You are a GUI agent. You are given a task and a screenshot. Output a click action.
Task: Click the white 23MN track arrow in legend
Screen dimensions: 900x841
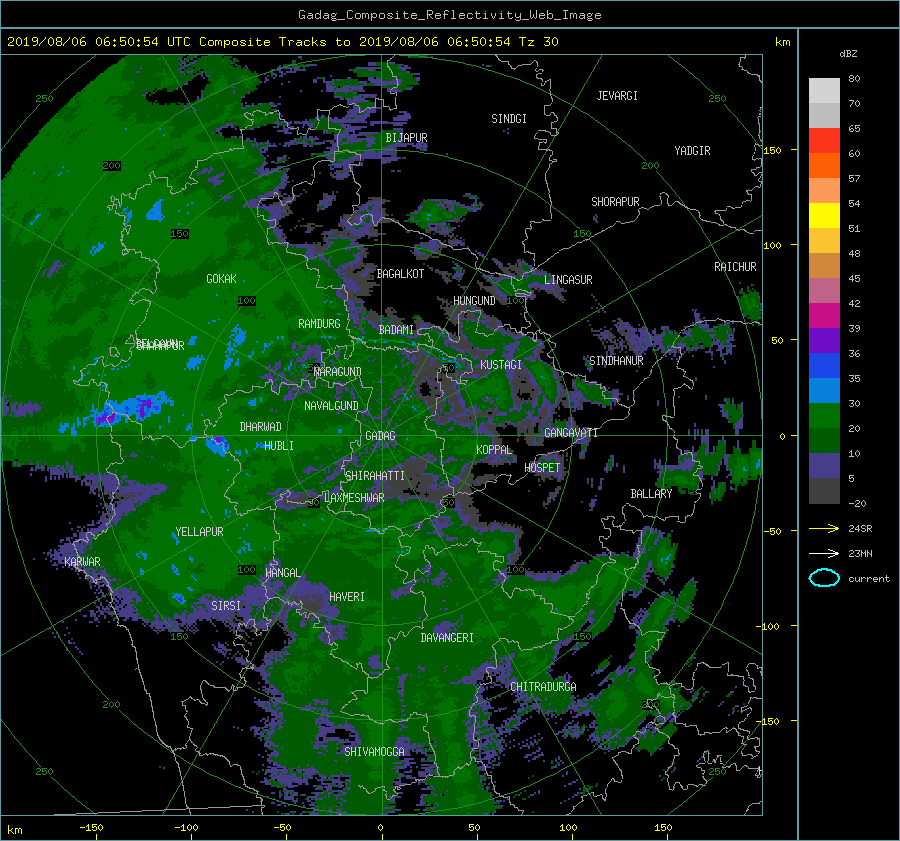[x=824, y=553]
